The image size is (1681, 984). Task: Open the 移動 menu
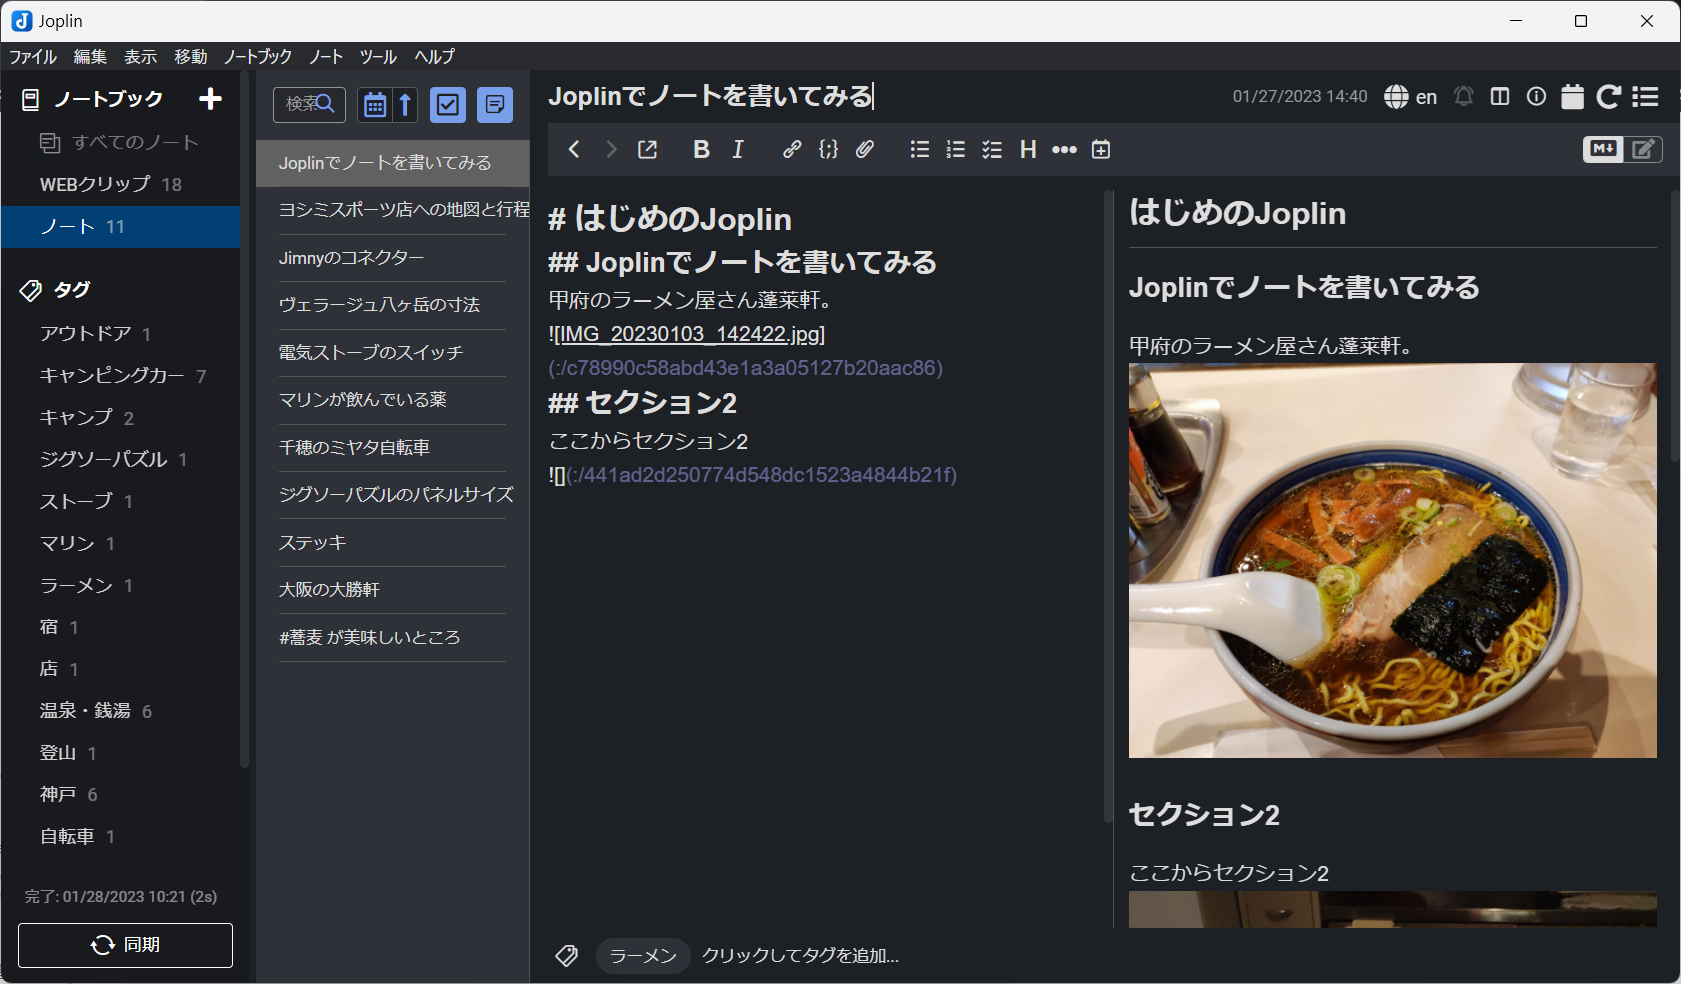(190, 56)
